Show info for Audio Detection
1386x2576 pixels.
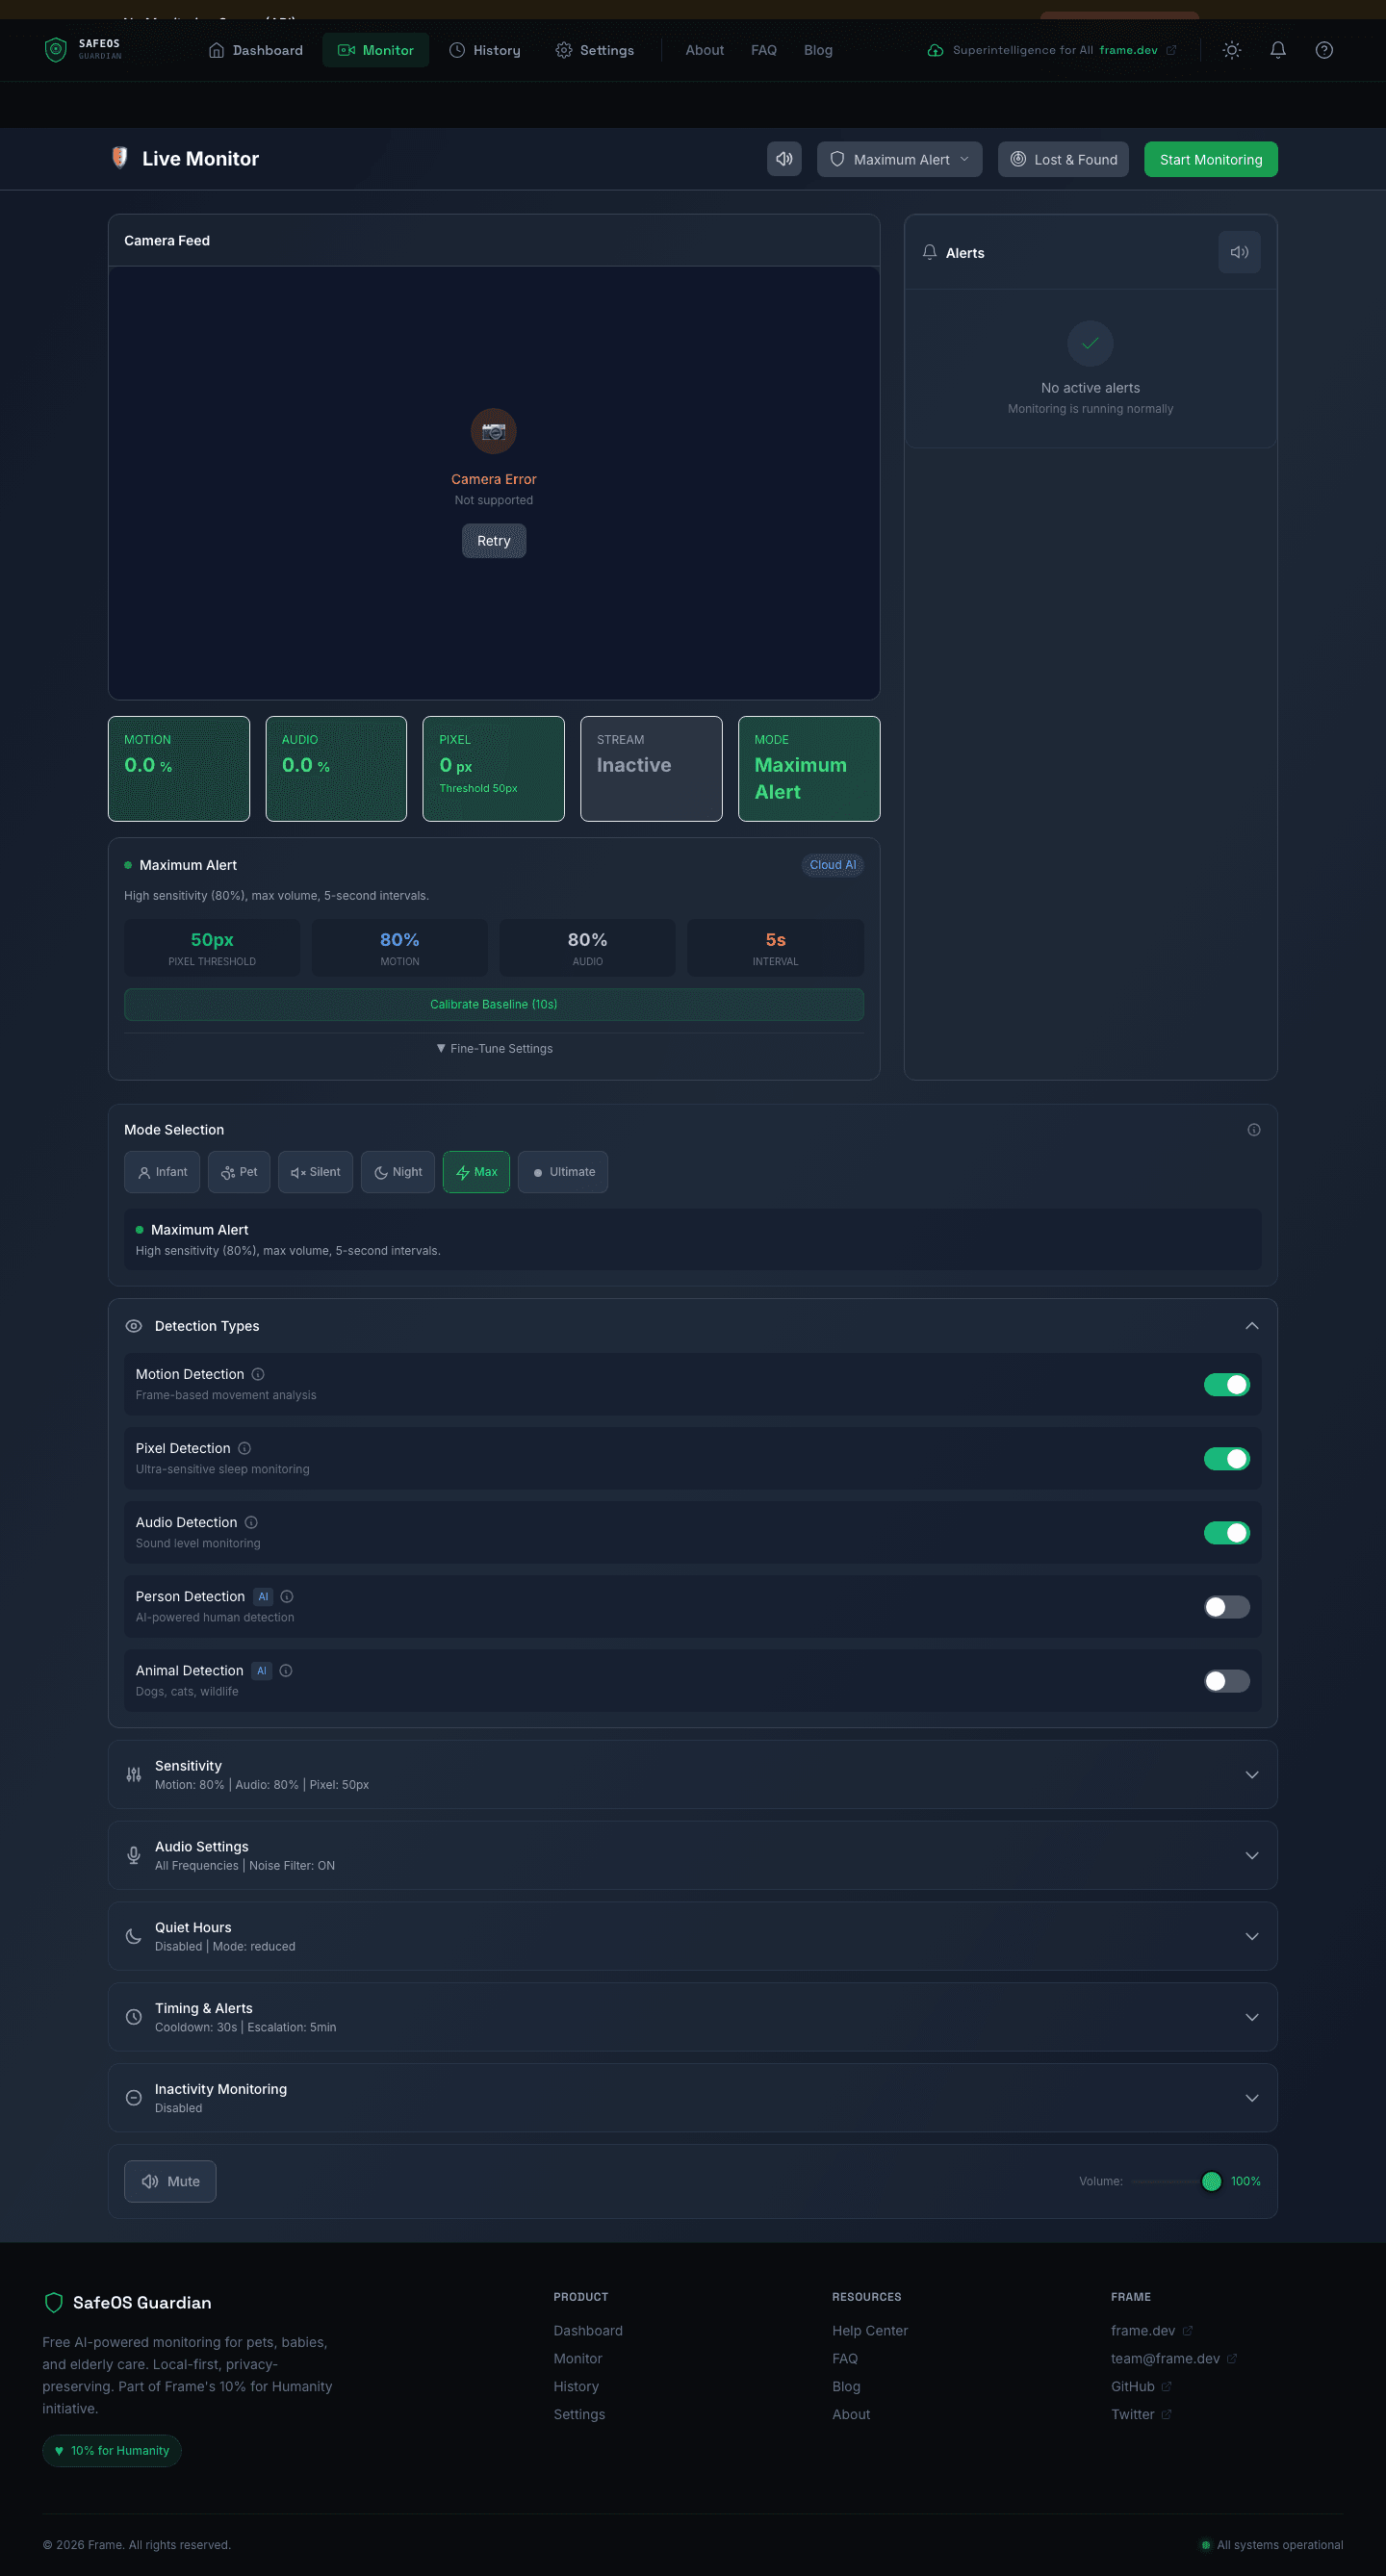251,1522
